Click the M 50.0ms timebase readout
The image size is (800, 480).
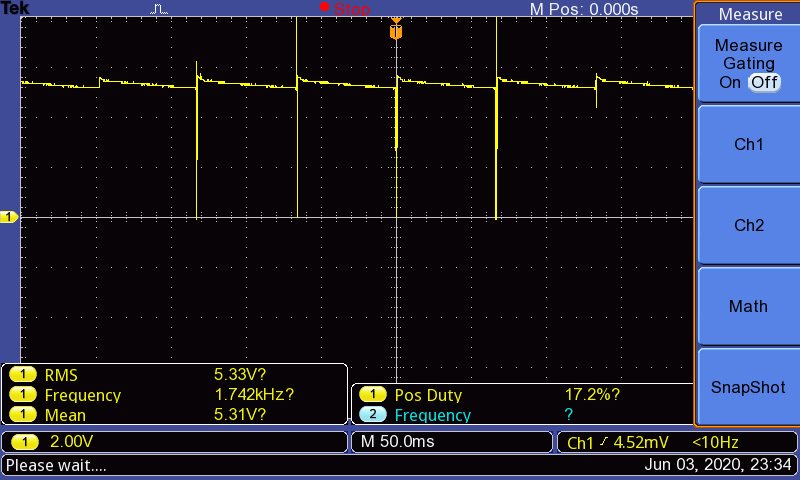click(x=397, y=442)
